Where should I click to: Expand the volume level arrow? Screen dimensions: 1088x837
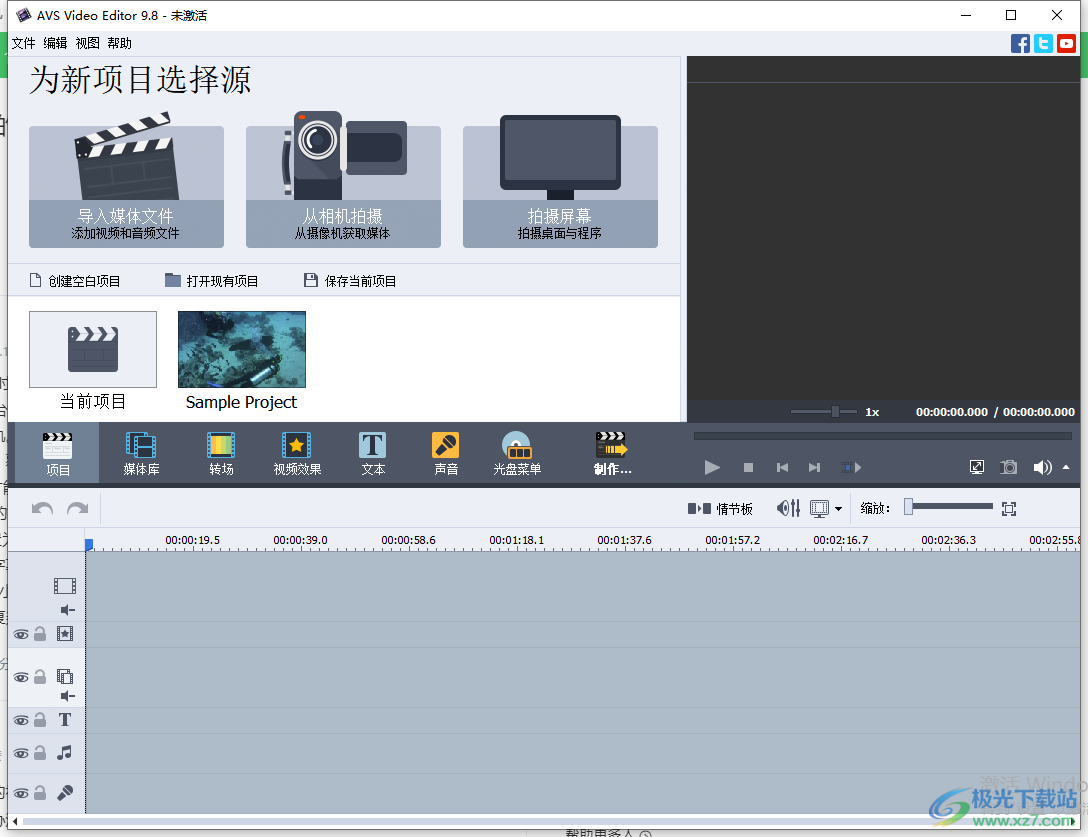click(1066, 467)
